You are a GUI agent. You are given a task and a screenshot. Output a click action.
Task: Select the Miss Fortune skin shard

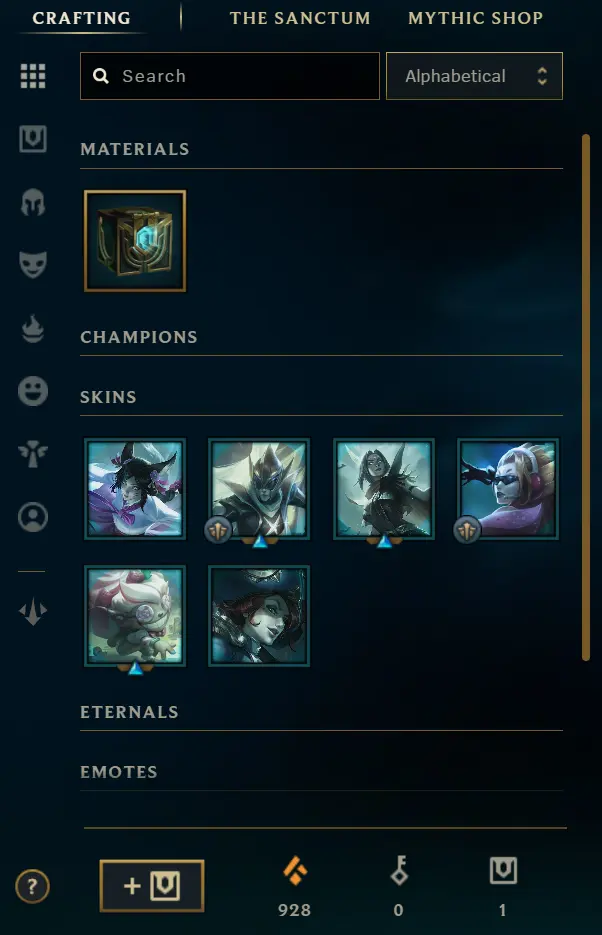click(x=259, y=616)
